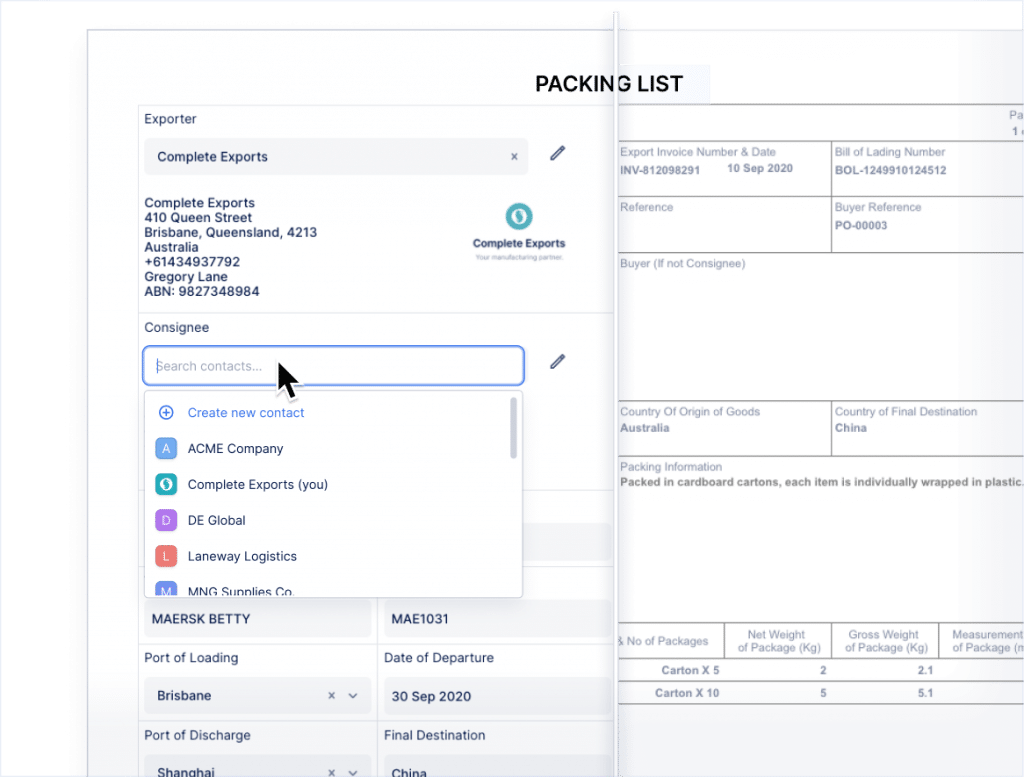Choose Create new contact
This screenshot has height=777, width=1024.
pyautogui.click(x=246, y=413)
